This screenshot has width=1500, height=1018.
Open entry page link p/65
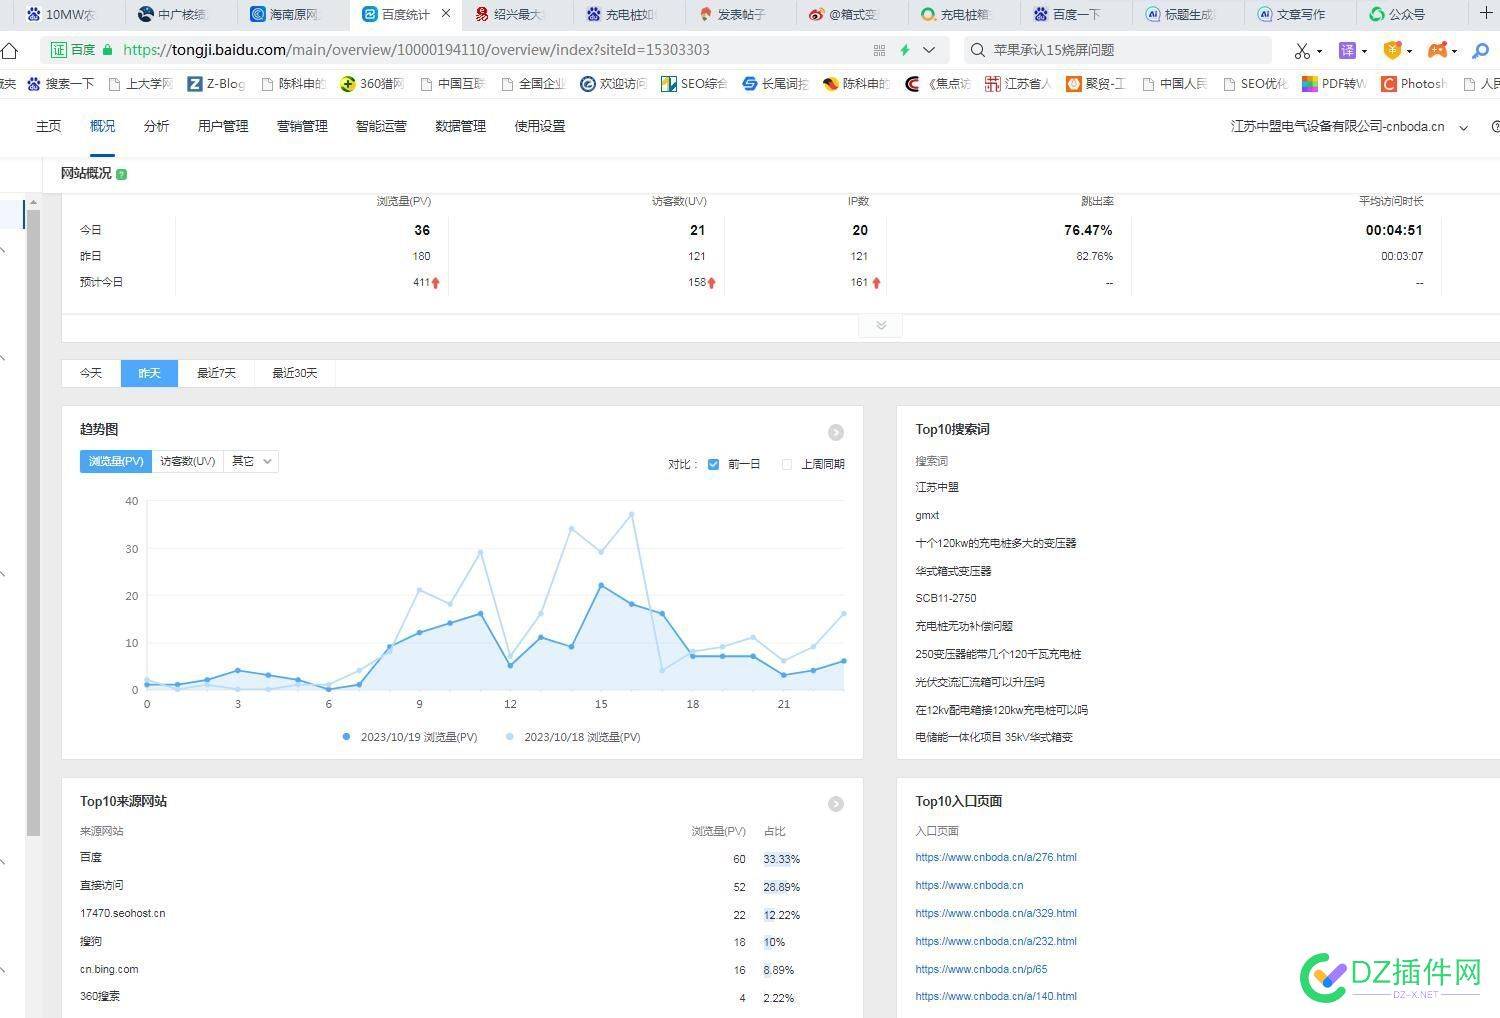coord(981,969)
